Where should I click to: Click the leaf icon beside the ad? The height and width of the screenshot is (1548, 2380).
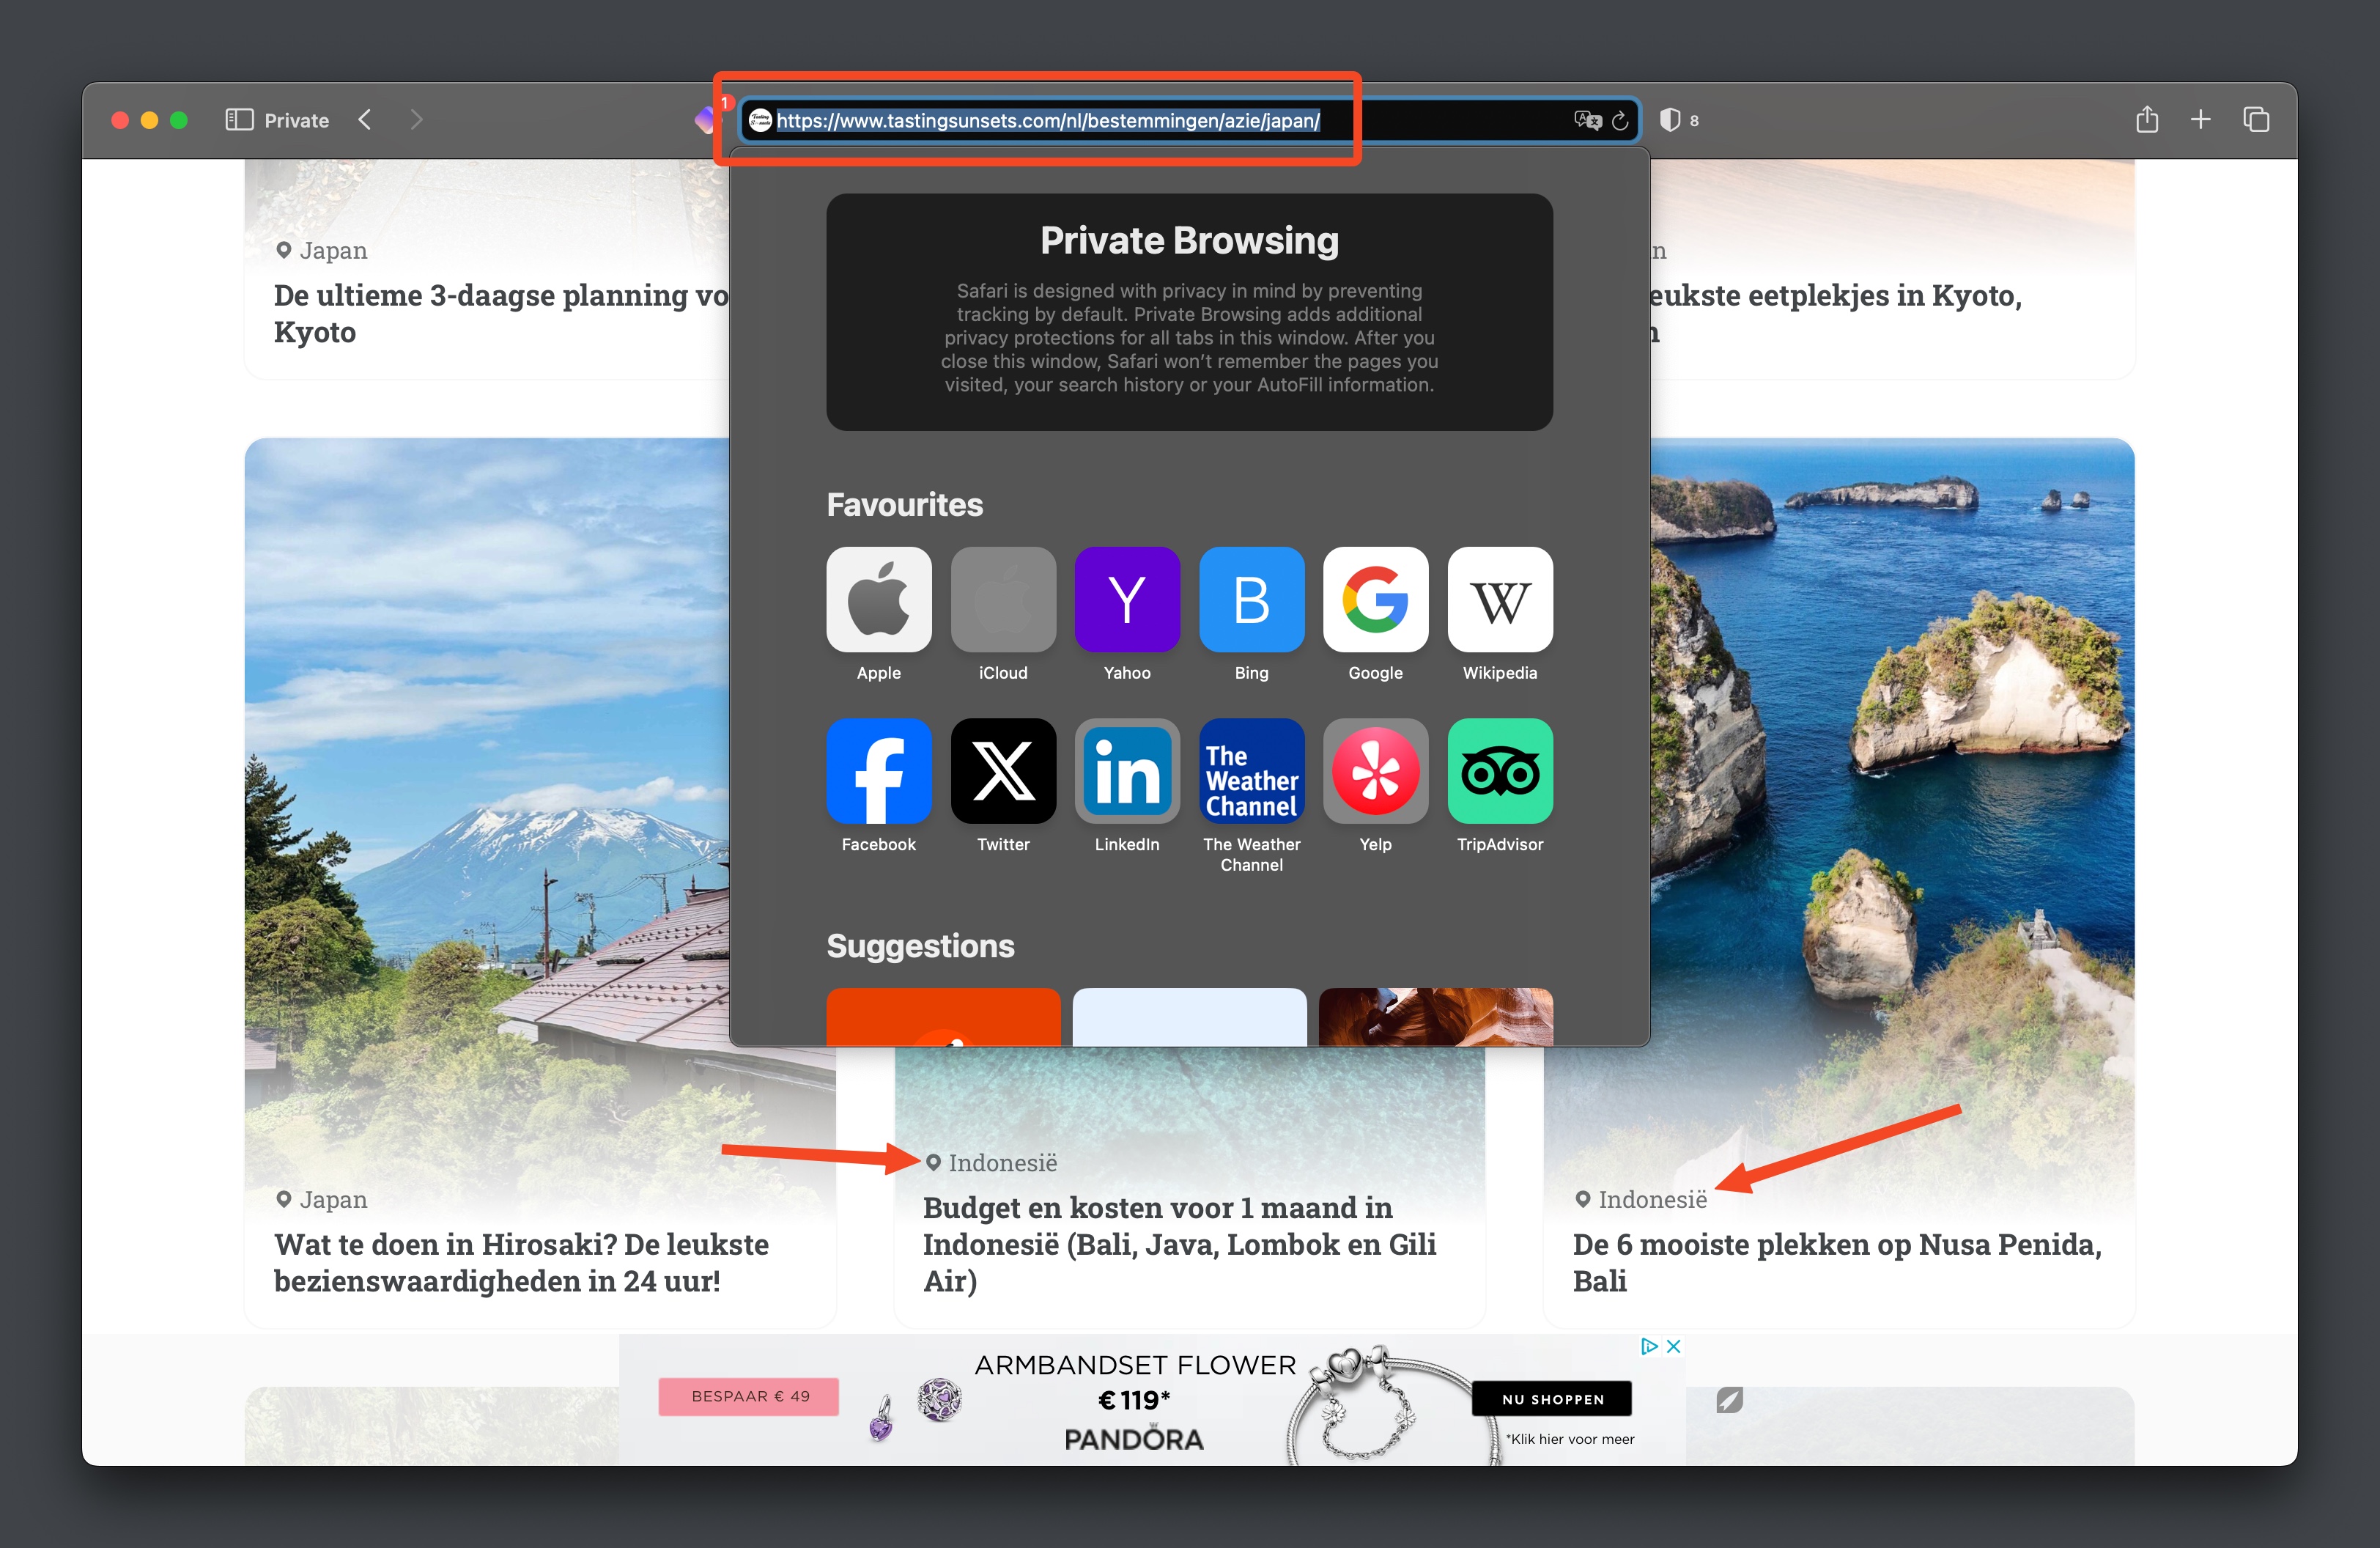[1729, 1400]
